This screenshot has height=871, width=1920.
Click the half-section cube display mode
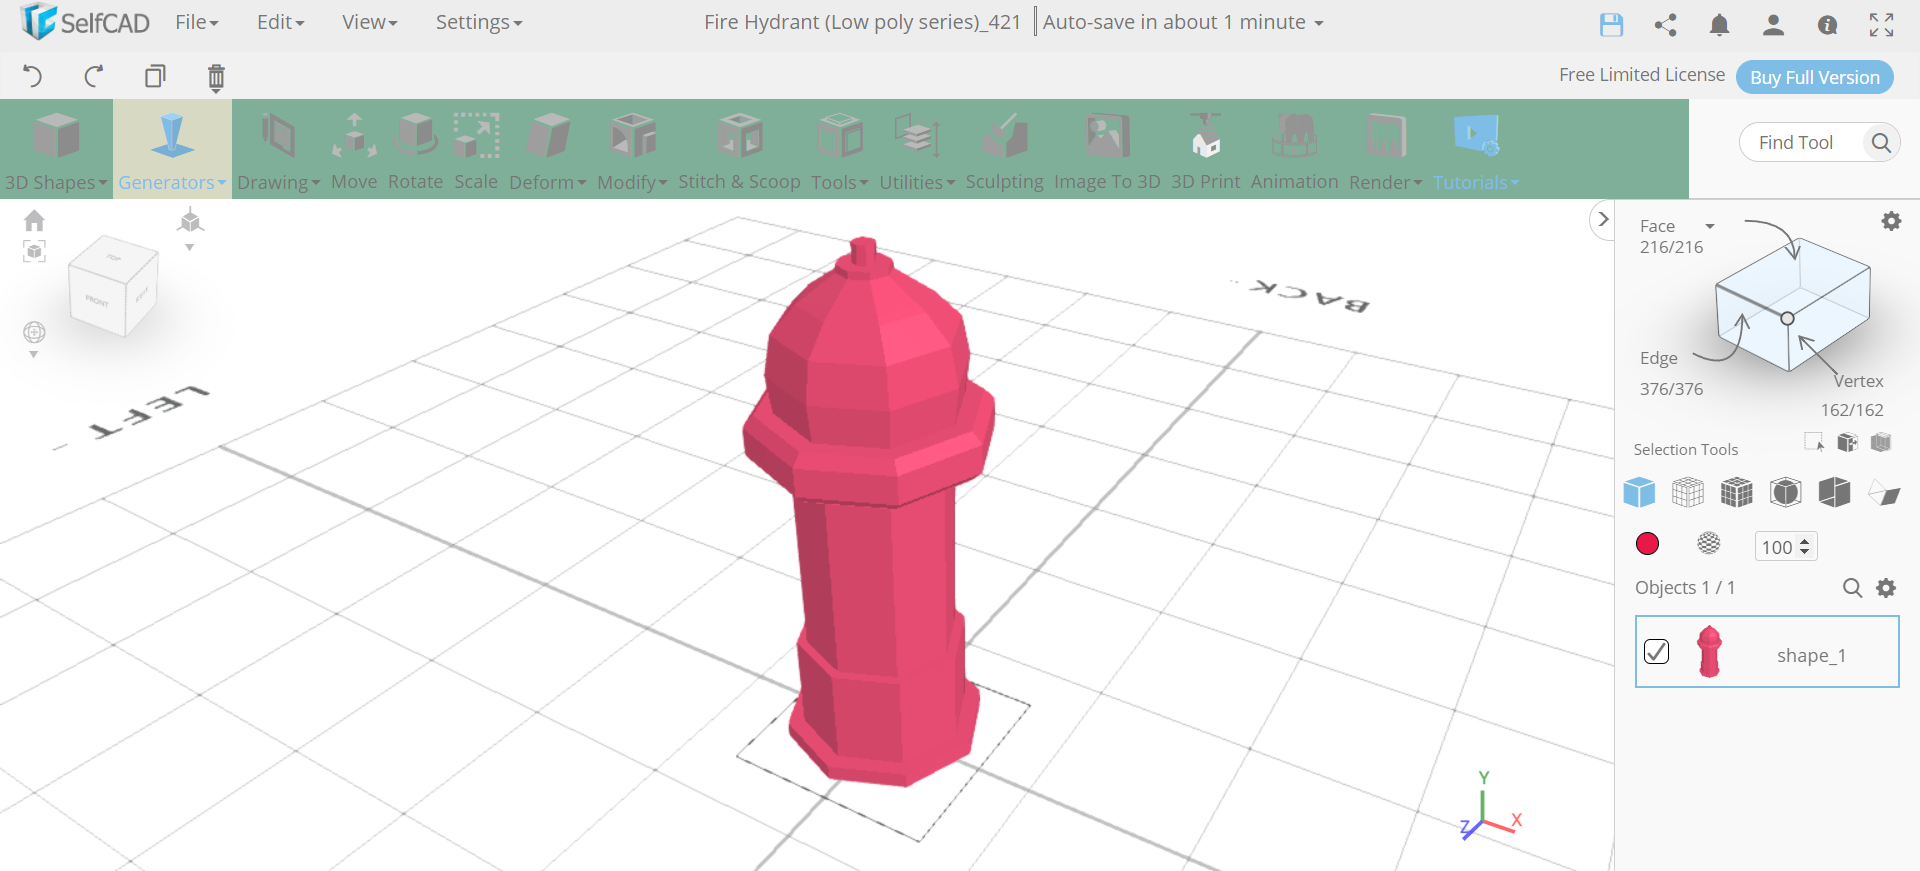(1835, 492)
